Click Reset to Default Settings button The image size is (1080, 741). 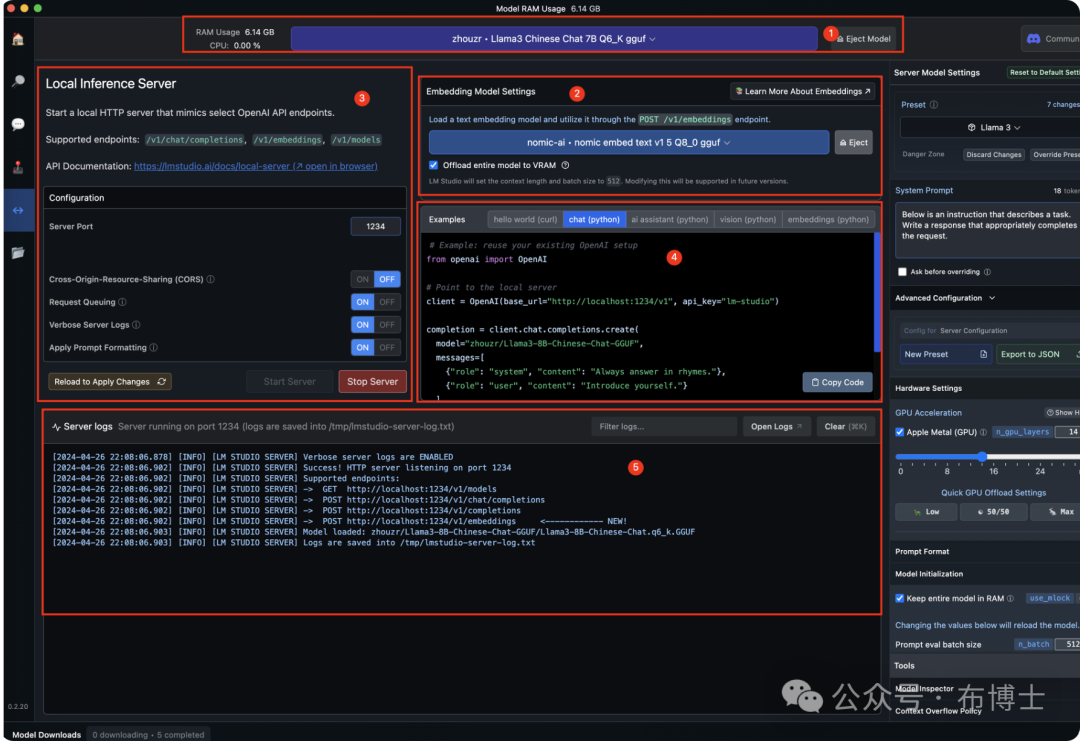1043,72
